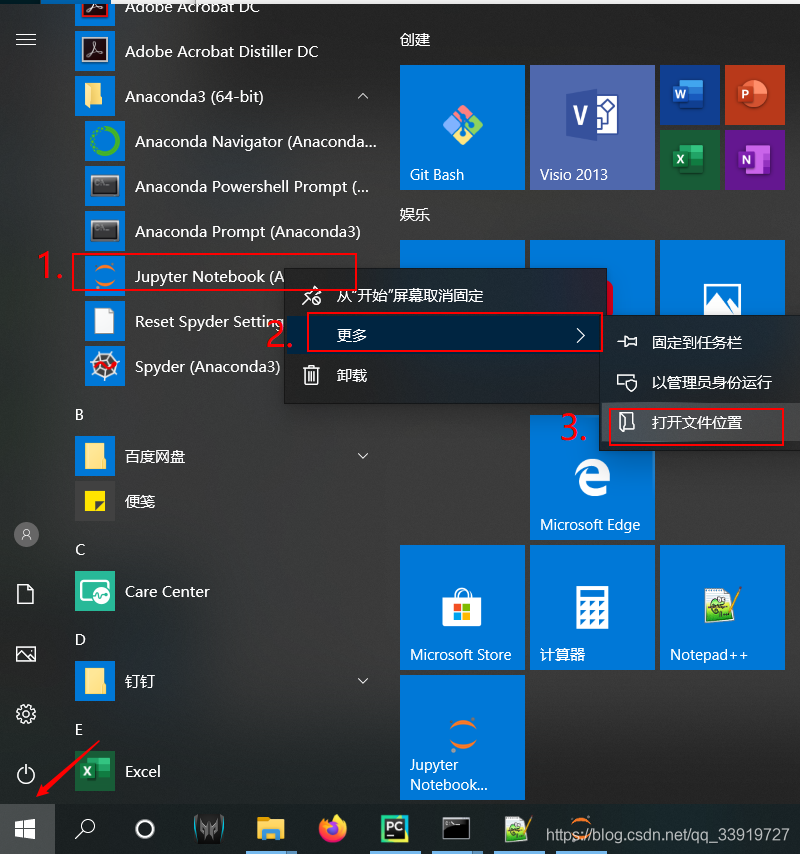Screen dimensions: 800x854
Task: Click the letter D section header
Action: (x=80, y=639)
